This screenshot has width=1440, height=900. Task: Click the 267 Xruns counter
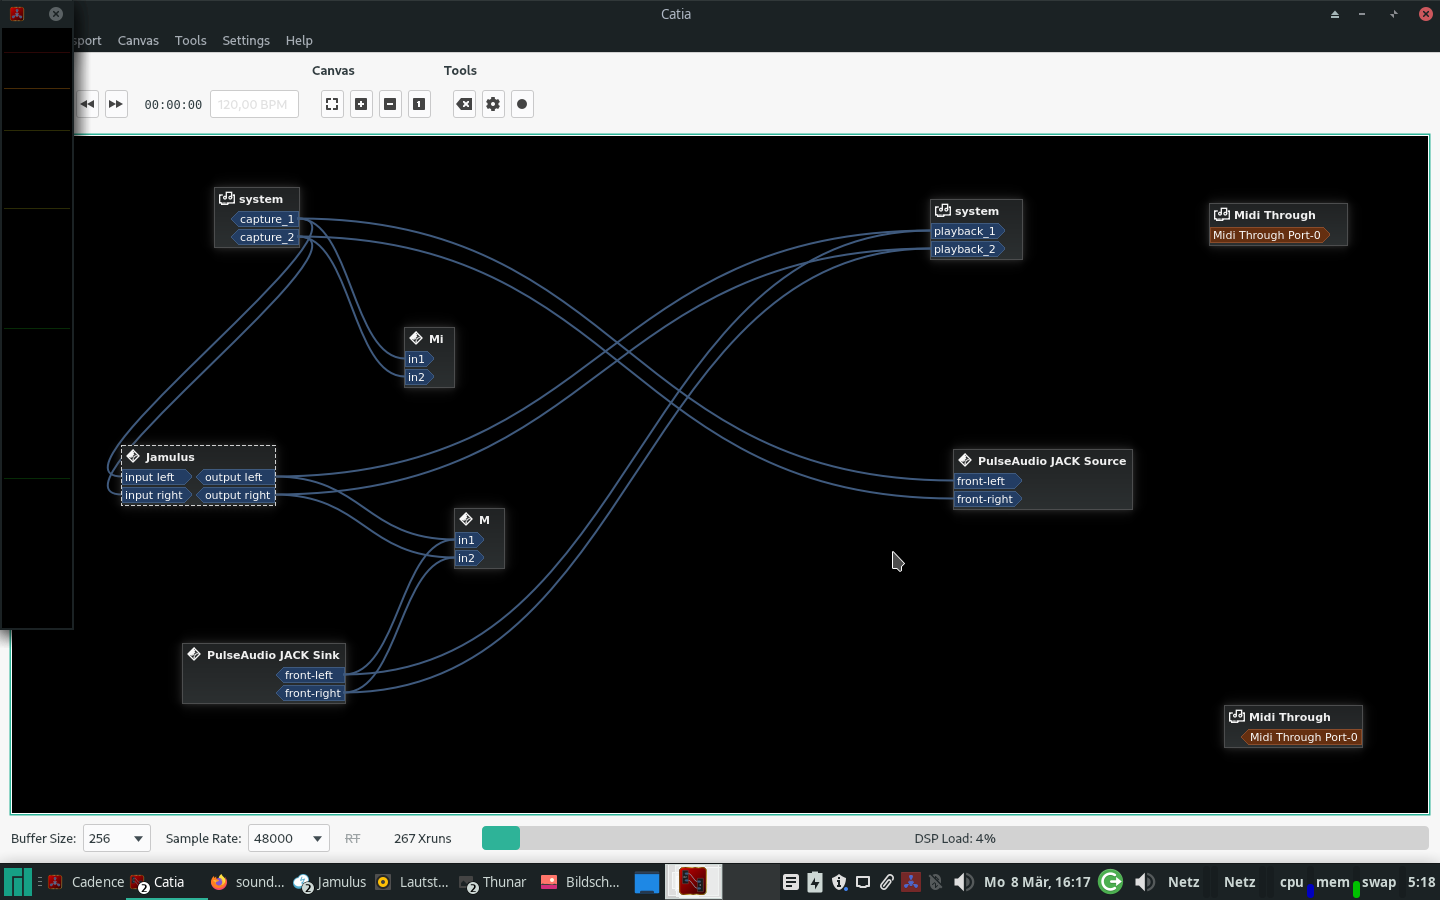pyautogui.click(x=422, y=839)
